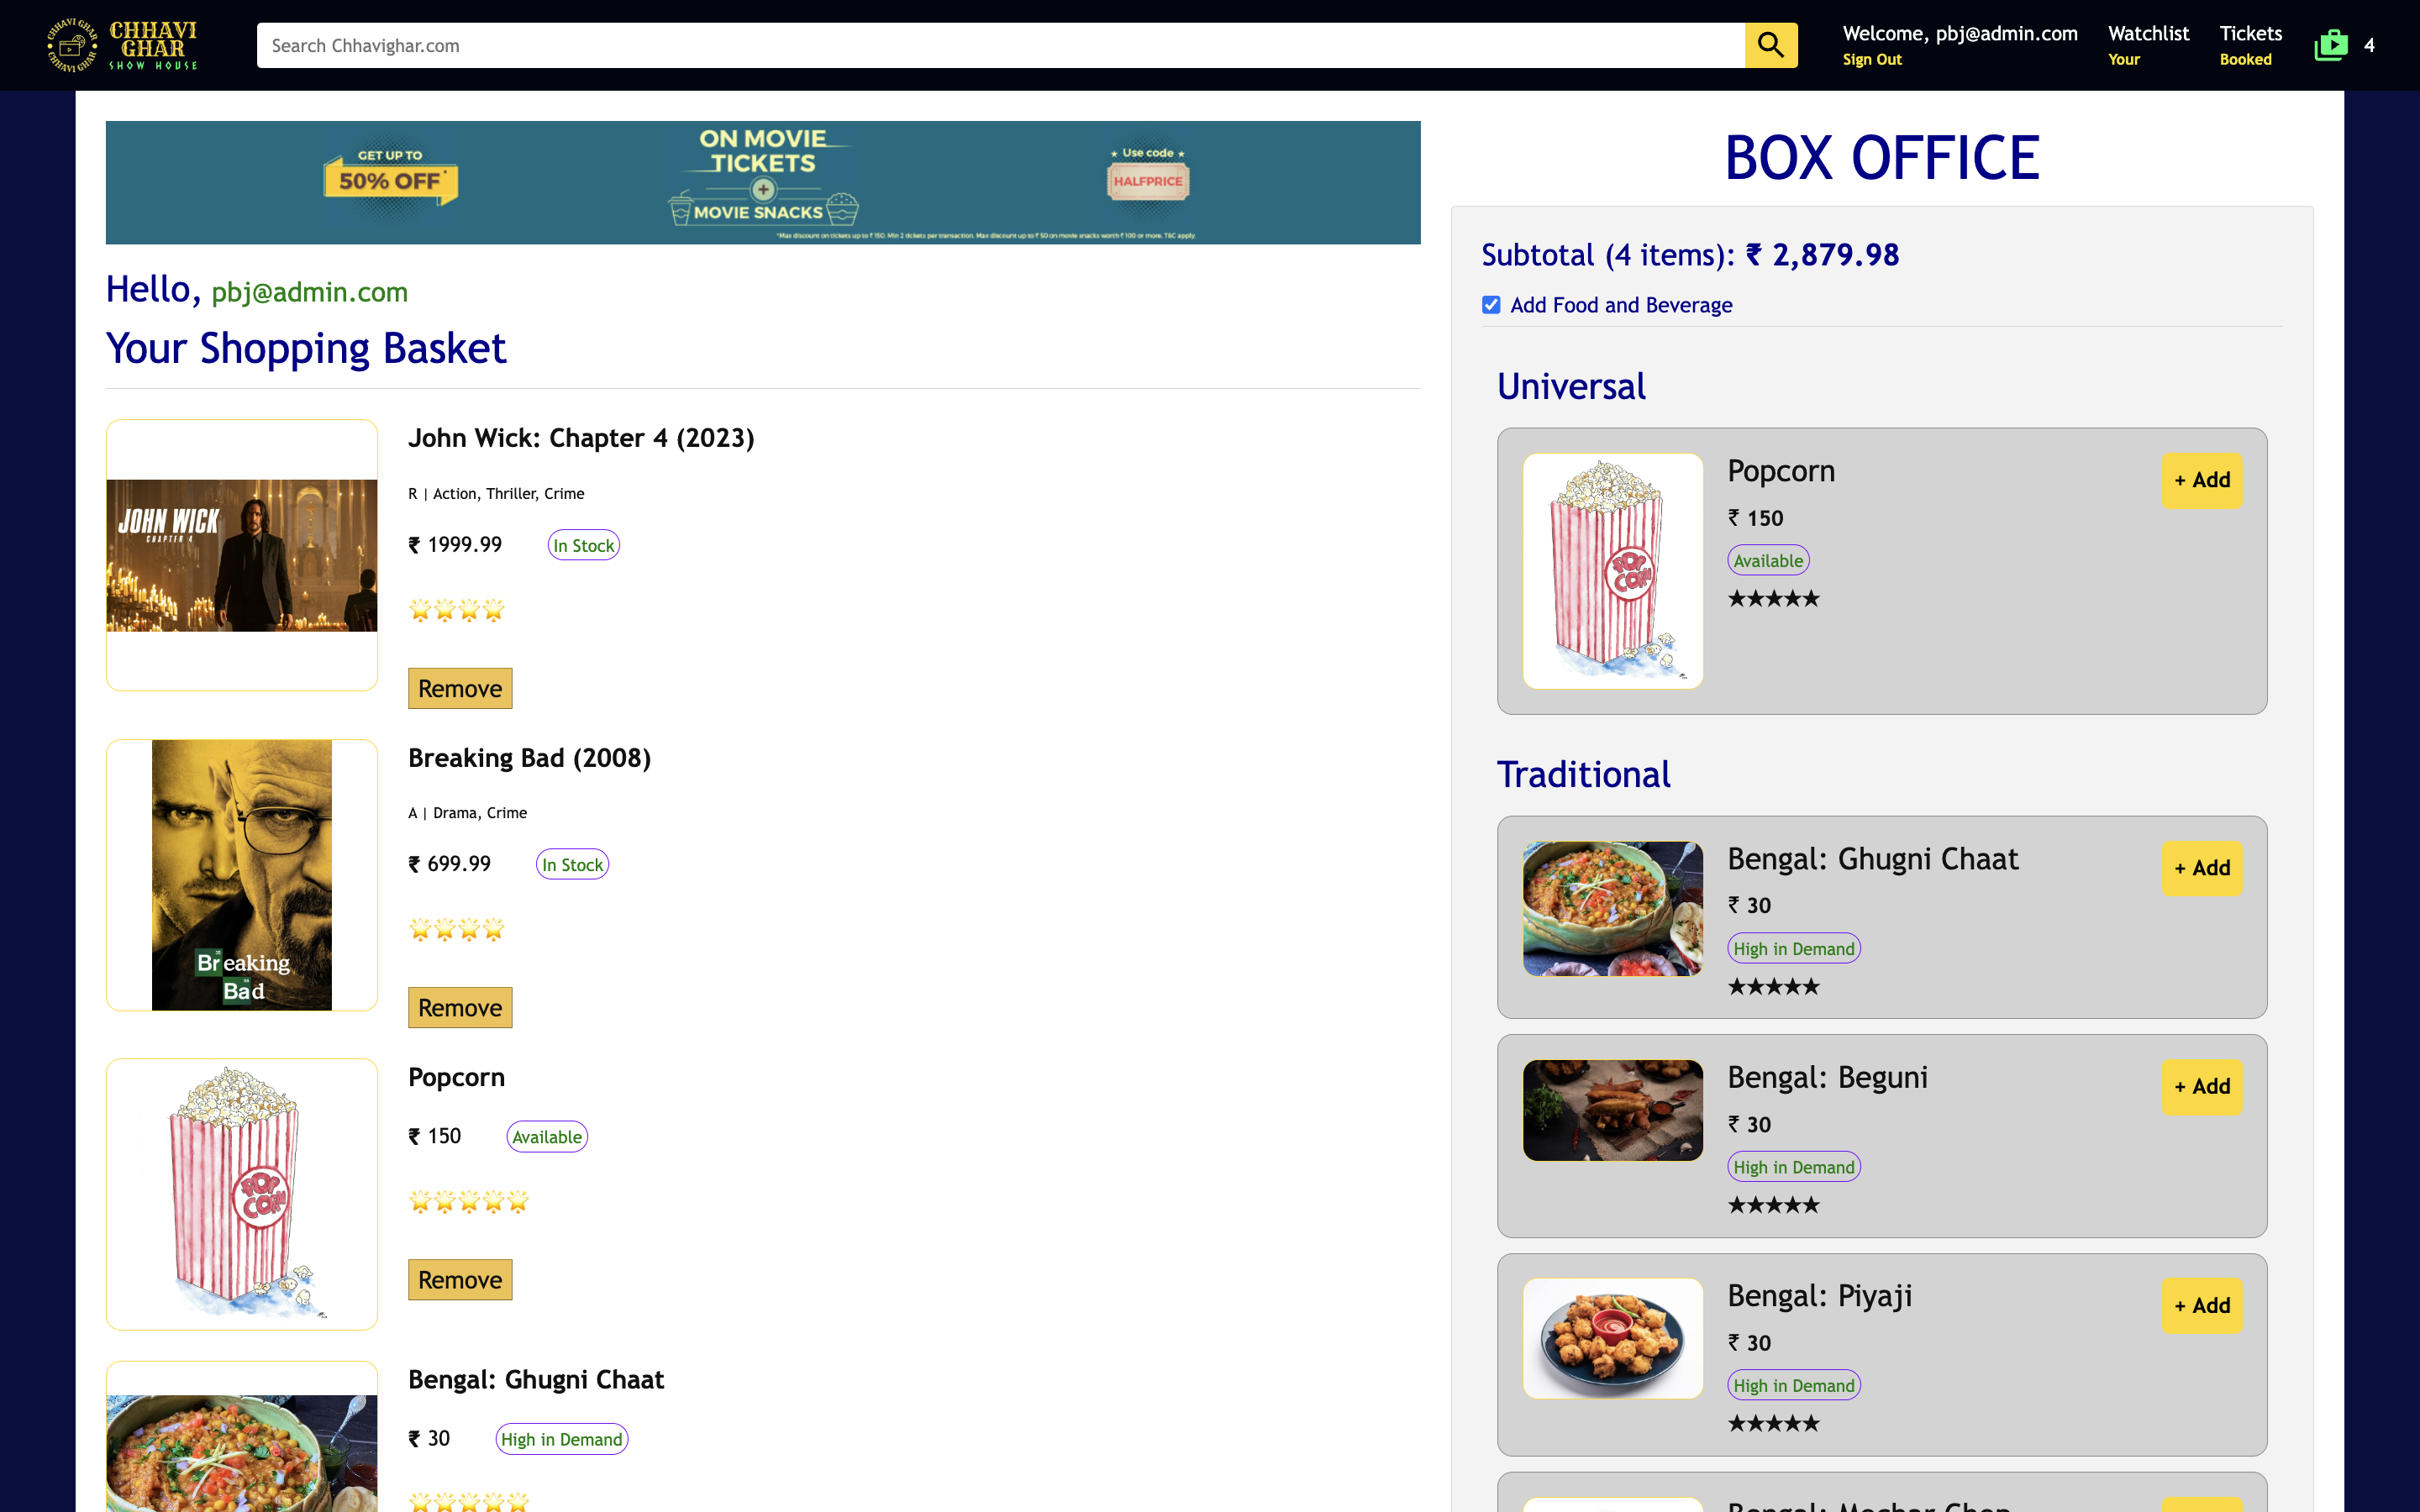Open Your Watchlist in the header
Image resolution: width=2420 pixels, height=1512 pixels.
tap(2147, 45)
